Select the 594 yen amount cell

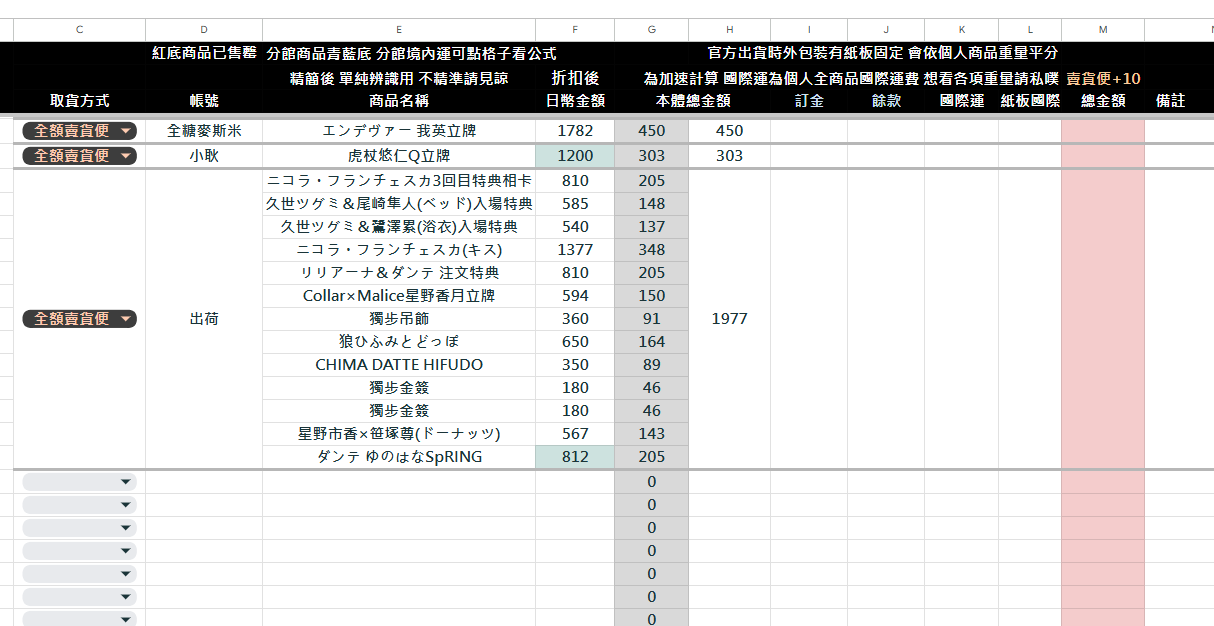click(575, 296)
